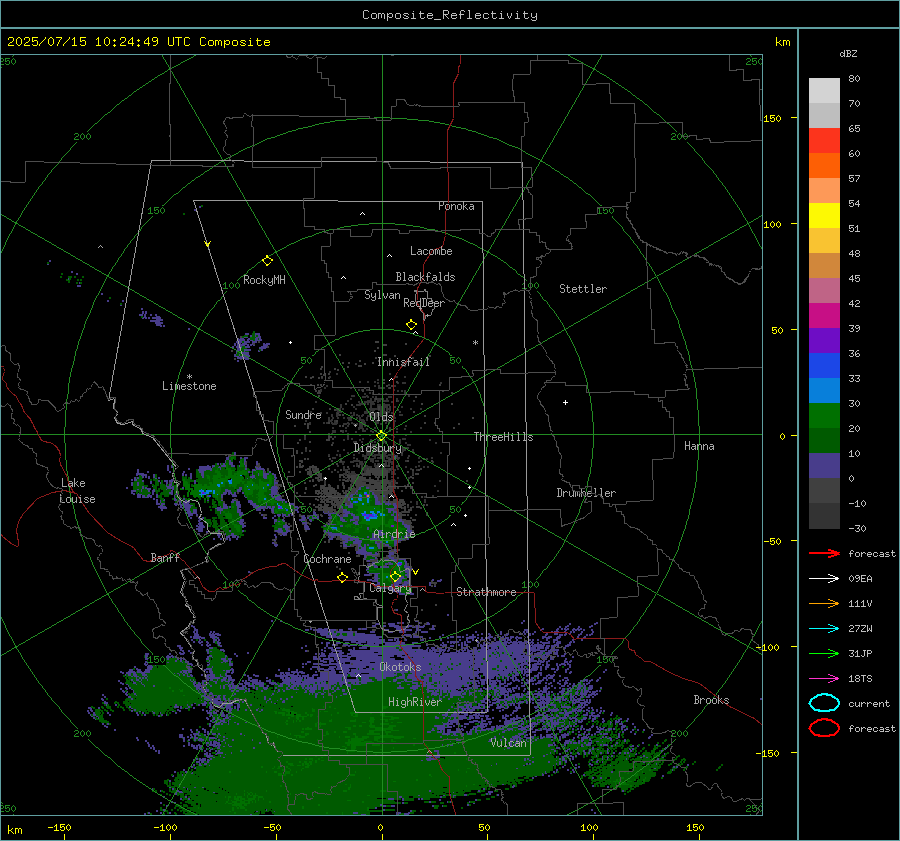Click the Okotoks town label
The height and width of the screenshot is (841, 900).
tap(400, 667)
